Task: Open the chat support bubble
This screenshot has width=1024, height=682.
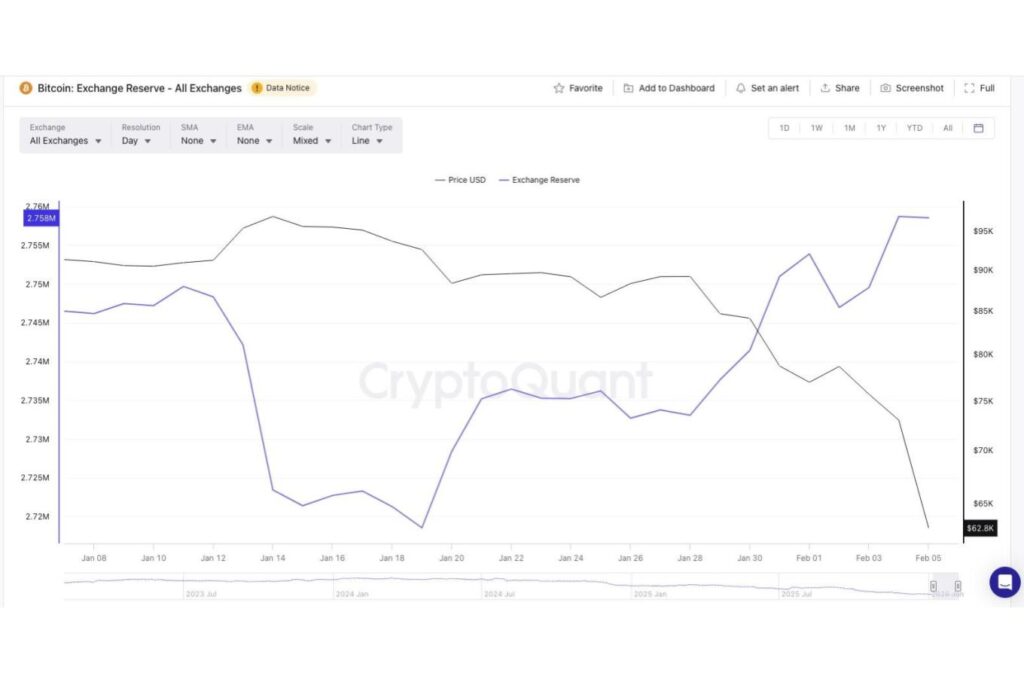Action: click(1004, 582)
